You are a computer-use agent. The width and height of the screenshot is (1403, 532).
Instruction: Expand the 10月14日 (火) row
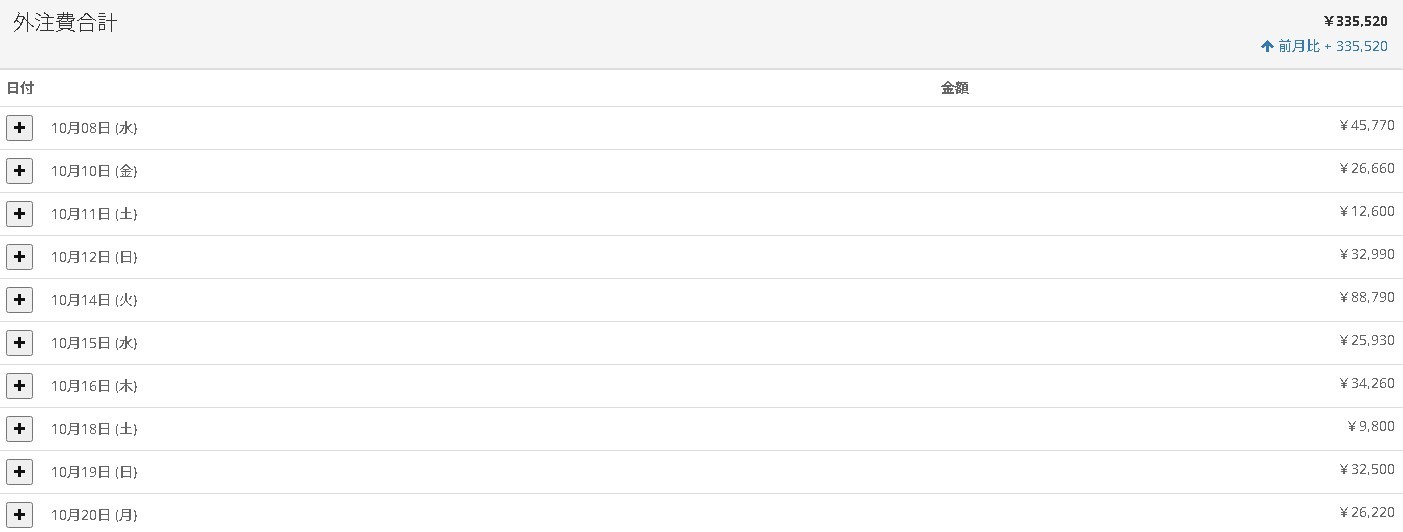pos(19,300)
